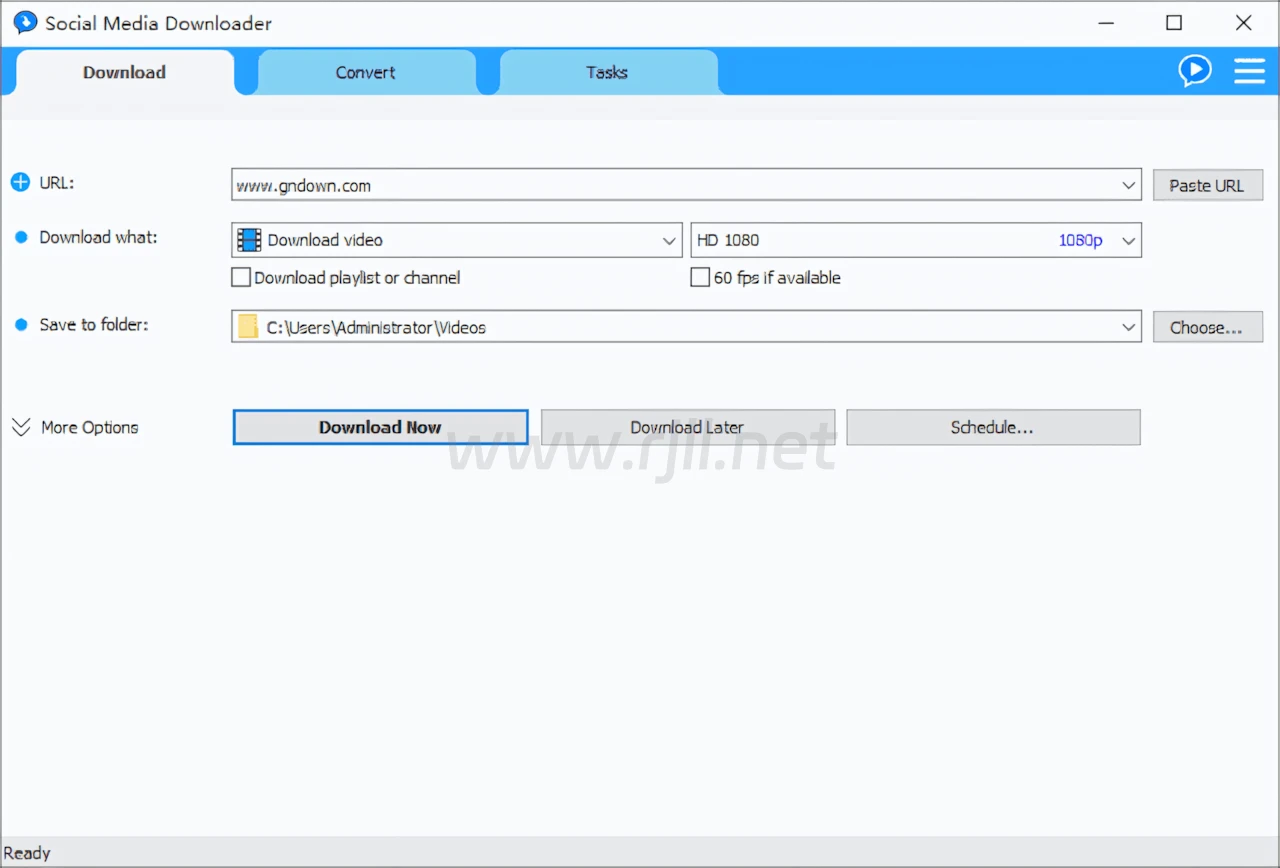Click inside the URL text field
Screen dimensions: 1280x868
point(670,185)
